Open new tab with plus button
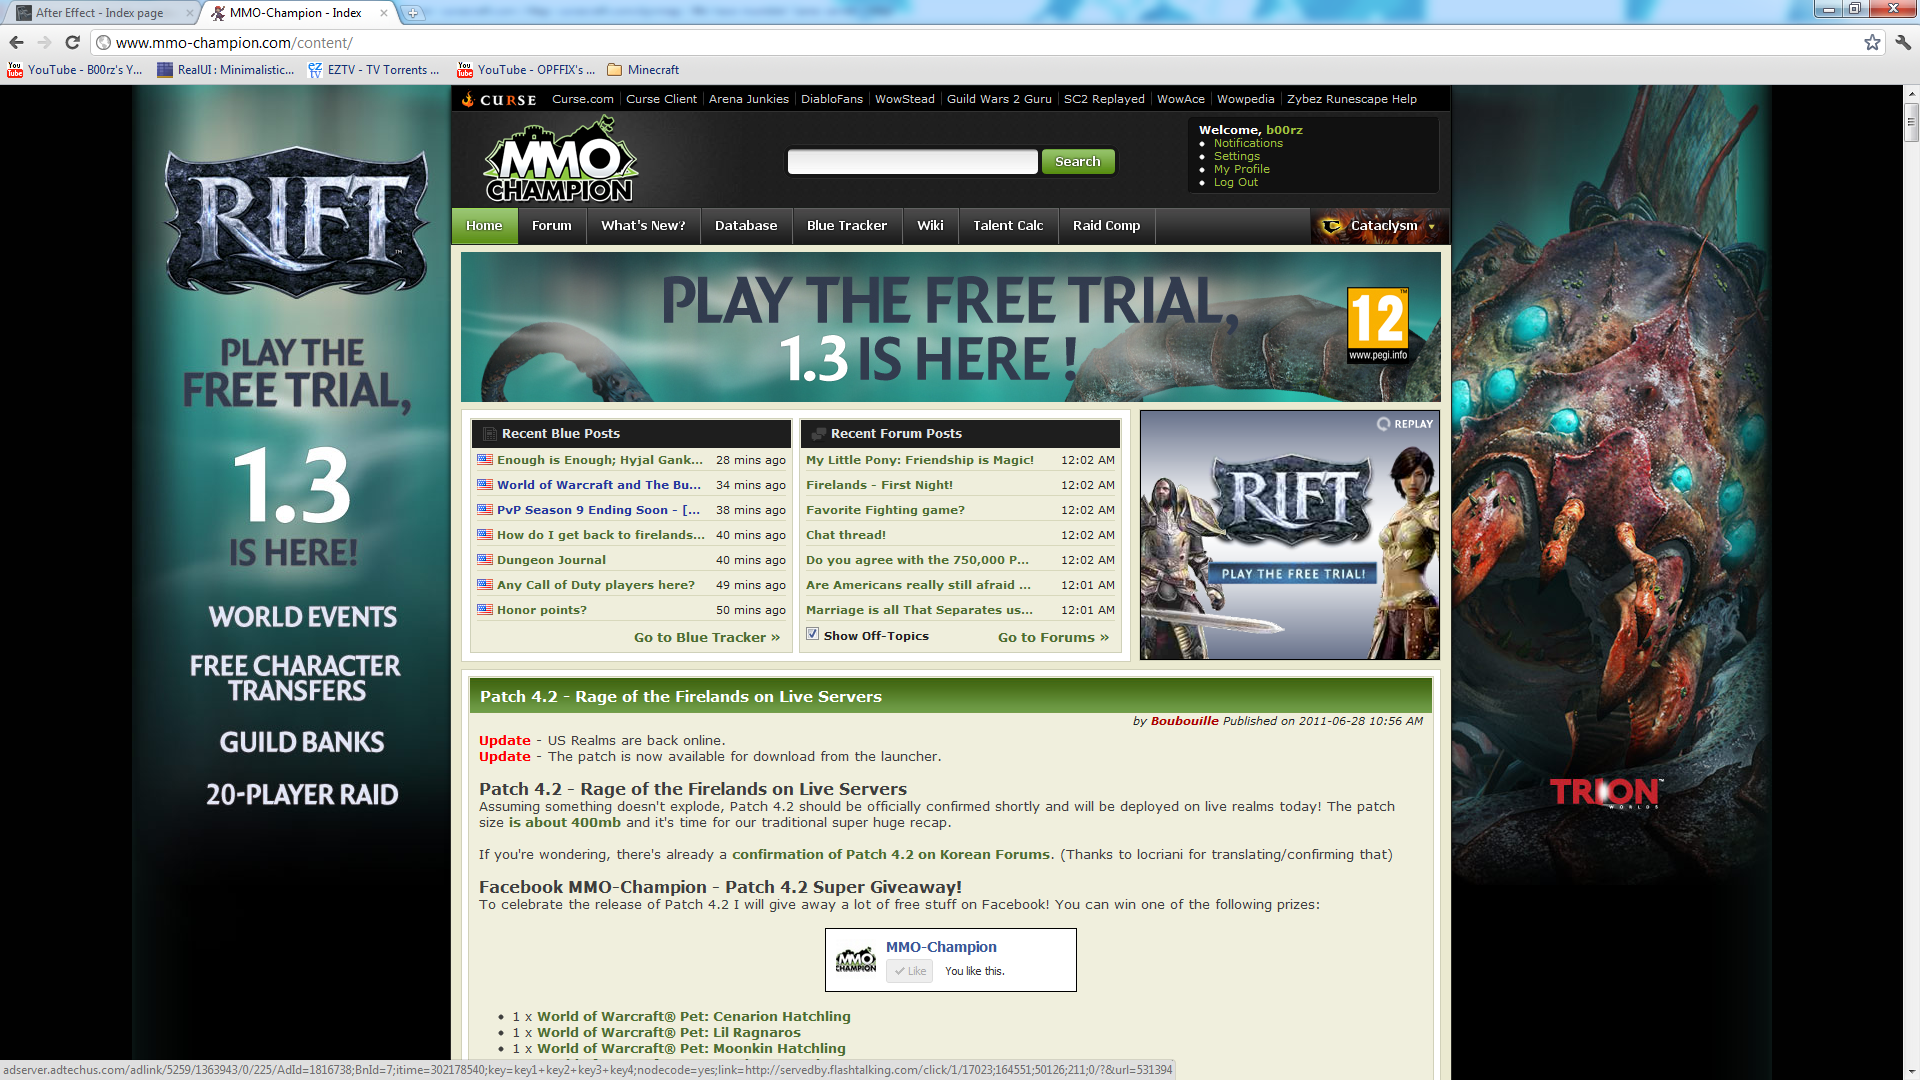1920x1080 pixels. pos(413,13)
